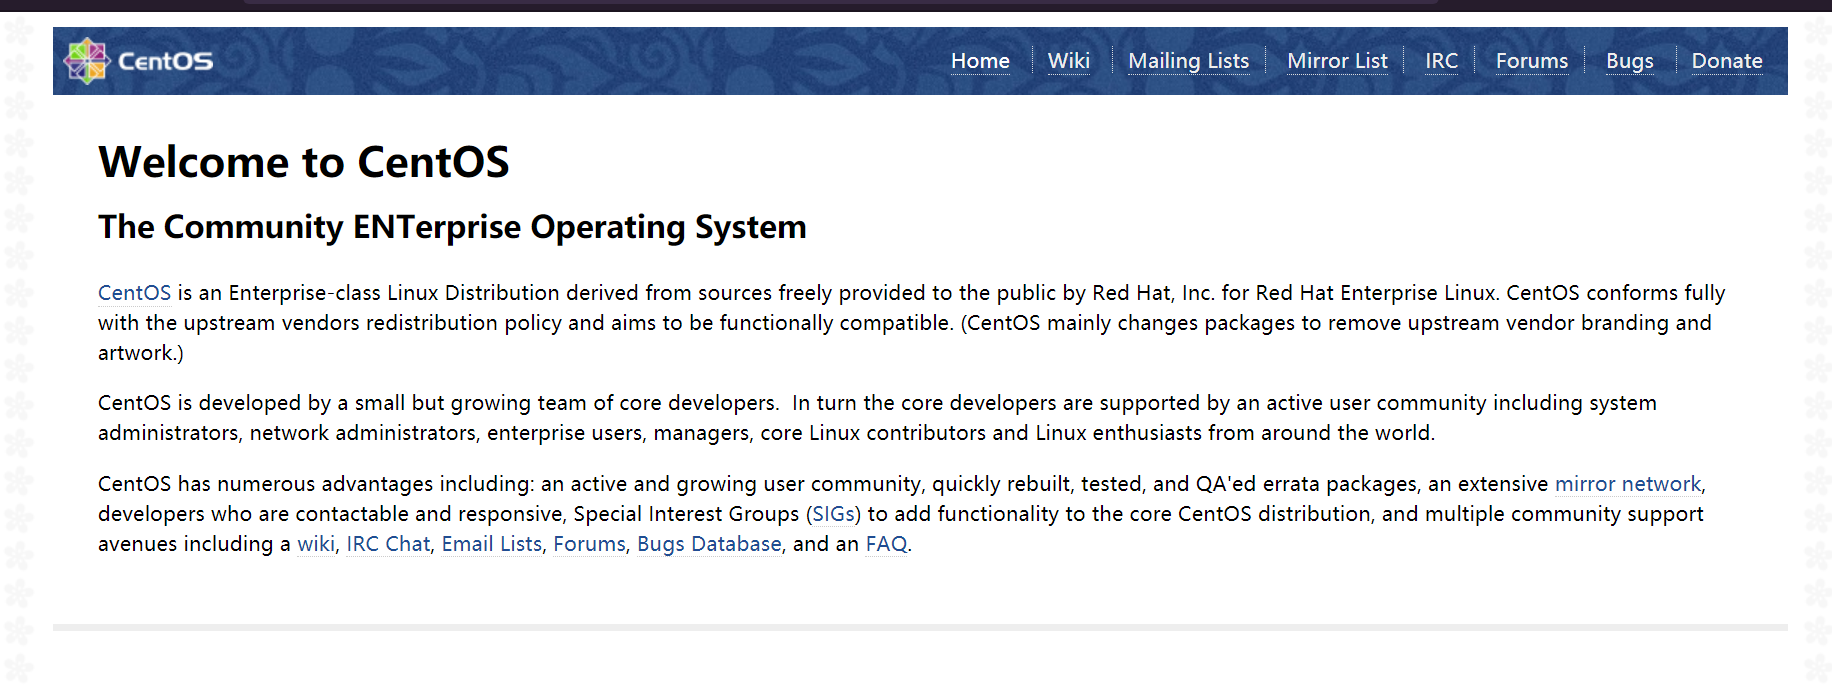The width and height of the screenshot is (1832, 686).
Task: Open the IRC Chat link
Action: pyautogui.click(x=388, y=544)
